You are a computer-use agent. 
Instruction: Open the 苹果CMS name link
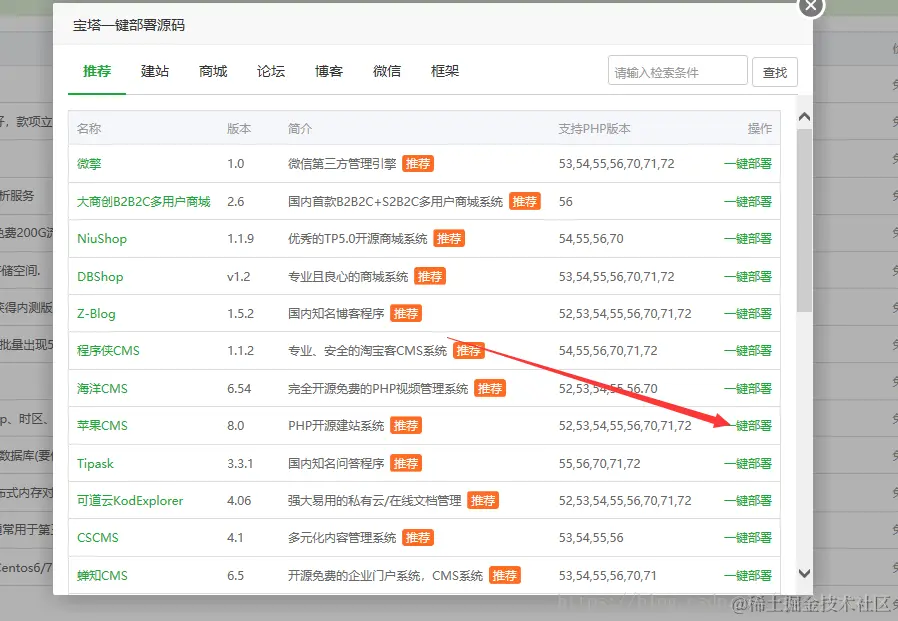point(102,426)
